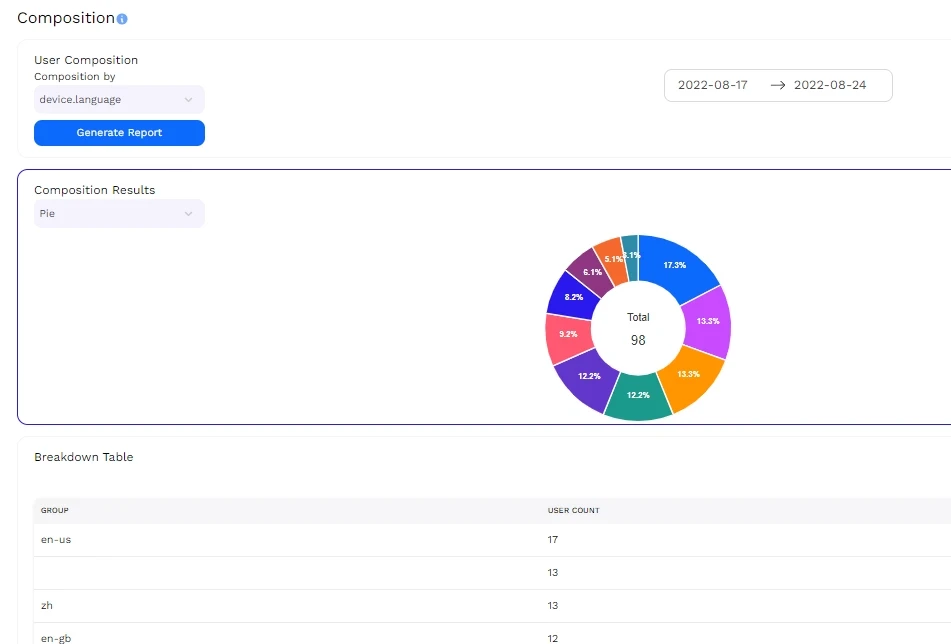The image size is (951, 644).
Task: Click the Generate Report button
Action: (x=119, y=133)
